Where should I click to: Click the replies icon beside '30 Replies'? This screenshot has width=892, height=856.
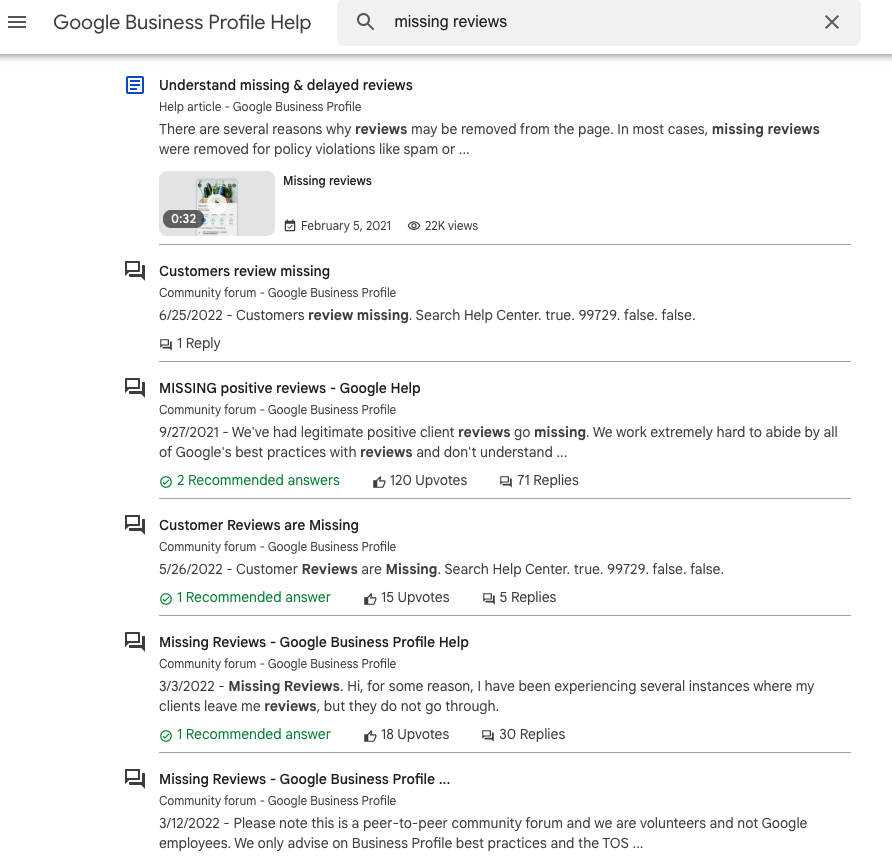coord(488,735)
